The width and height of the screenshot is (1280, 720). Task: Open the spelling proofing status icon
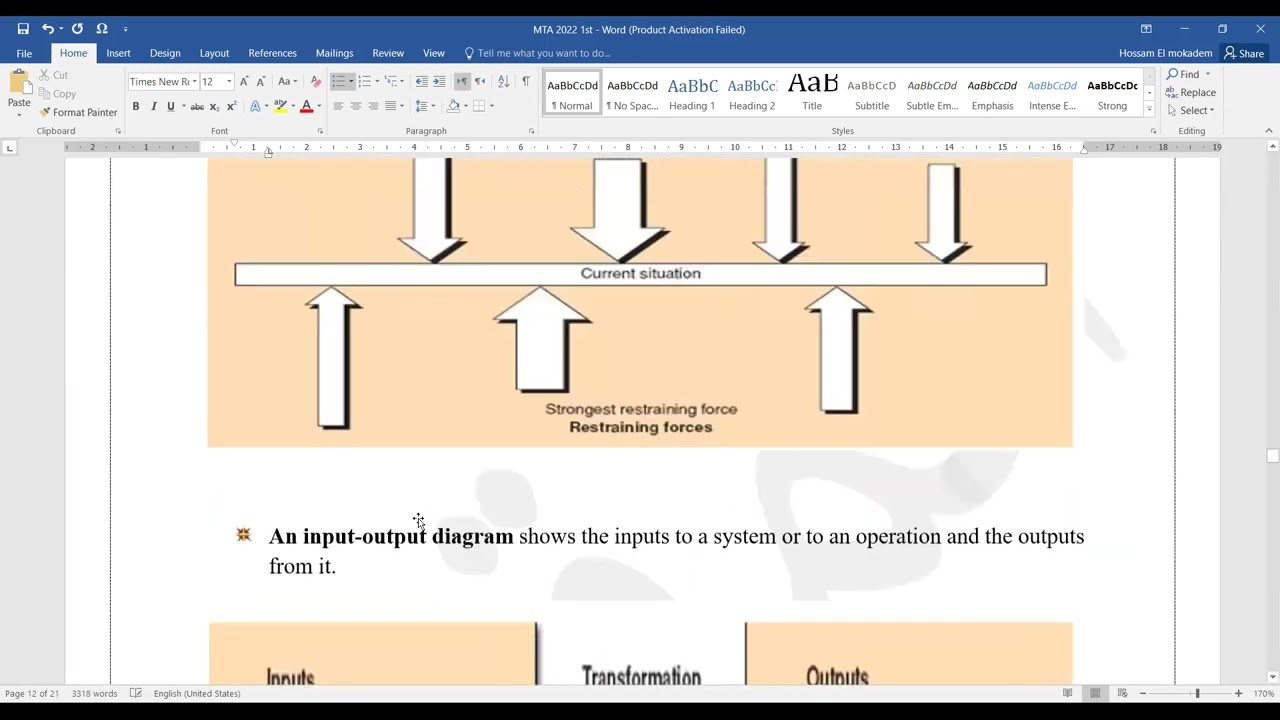(136, 693)
